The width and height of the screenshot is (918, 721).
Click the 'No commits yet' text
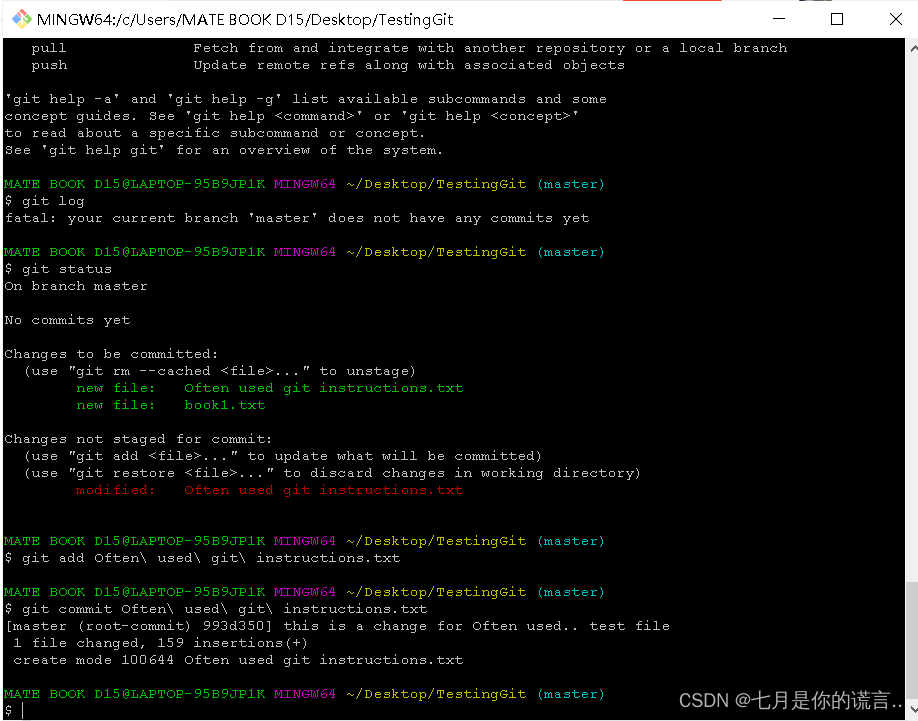coord(64,319)
